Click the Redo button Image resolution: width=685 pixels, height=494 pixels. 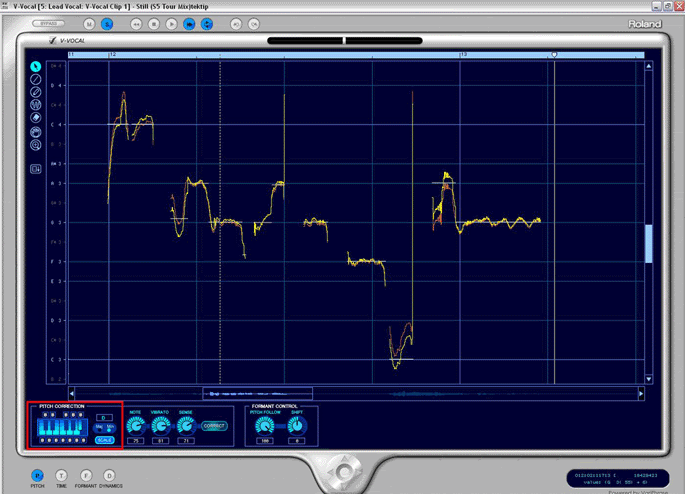(254, 24)
